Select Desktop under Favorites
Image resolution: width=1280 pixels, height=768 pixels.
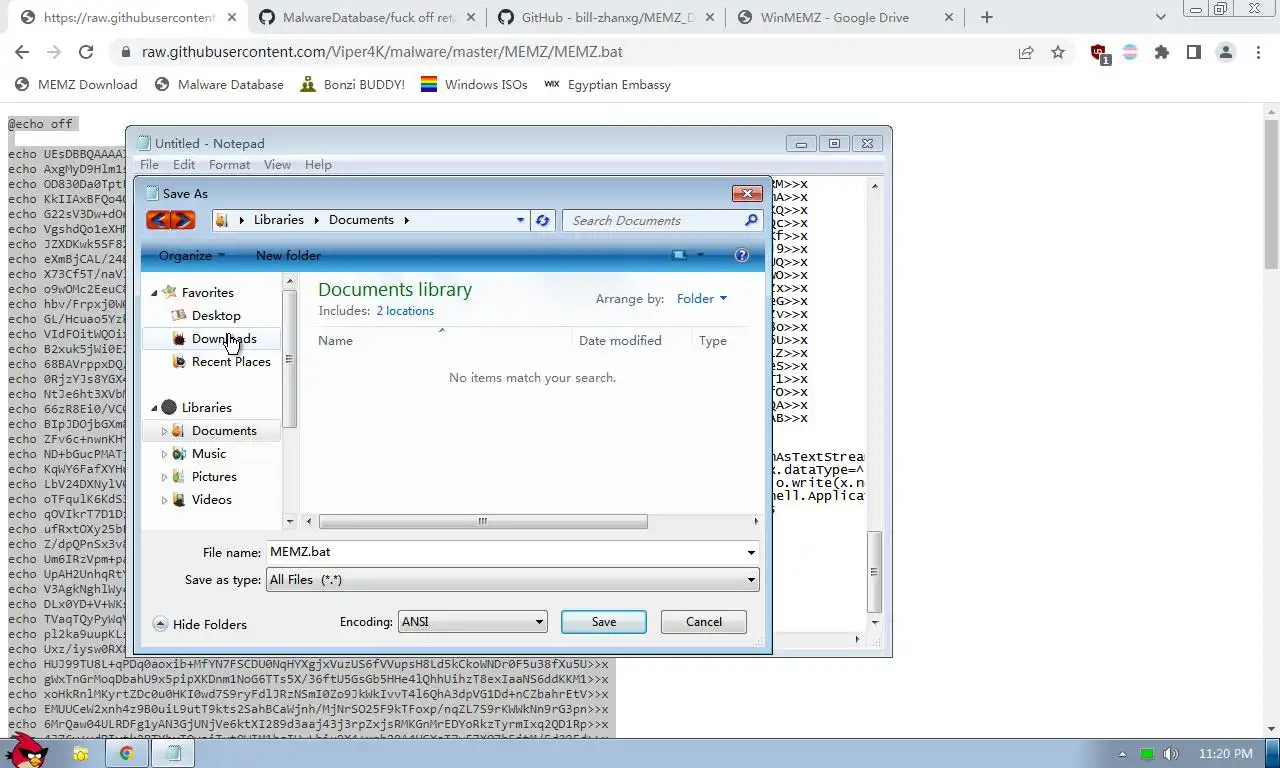click(216, 315)
